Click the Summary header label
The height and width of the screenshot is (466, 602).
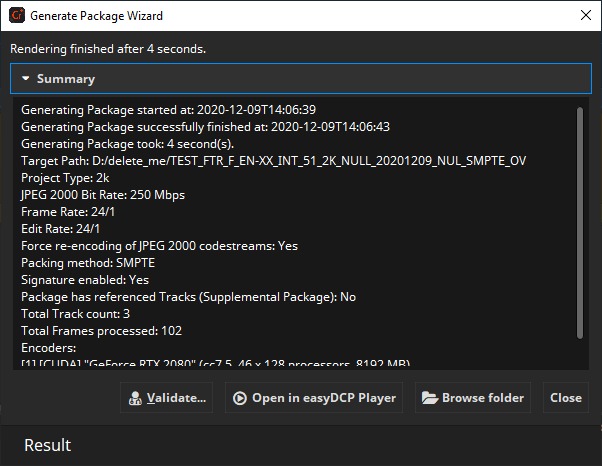[x=66, y=79]
